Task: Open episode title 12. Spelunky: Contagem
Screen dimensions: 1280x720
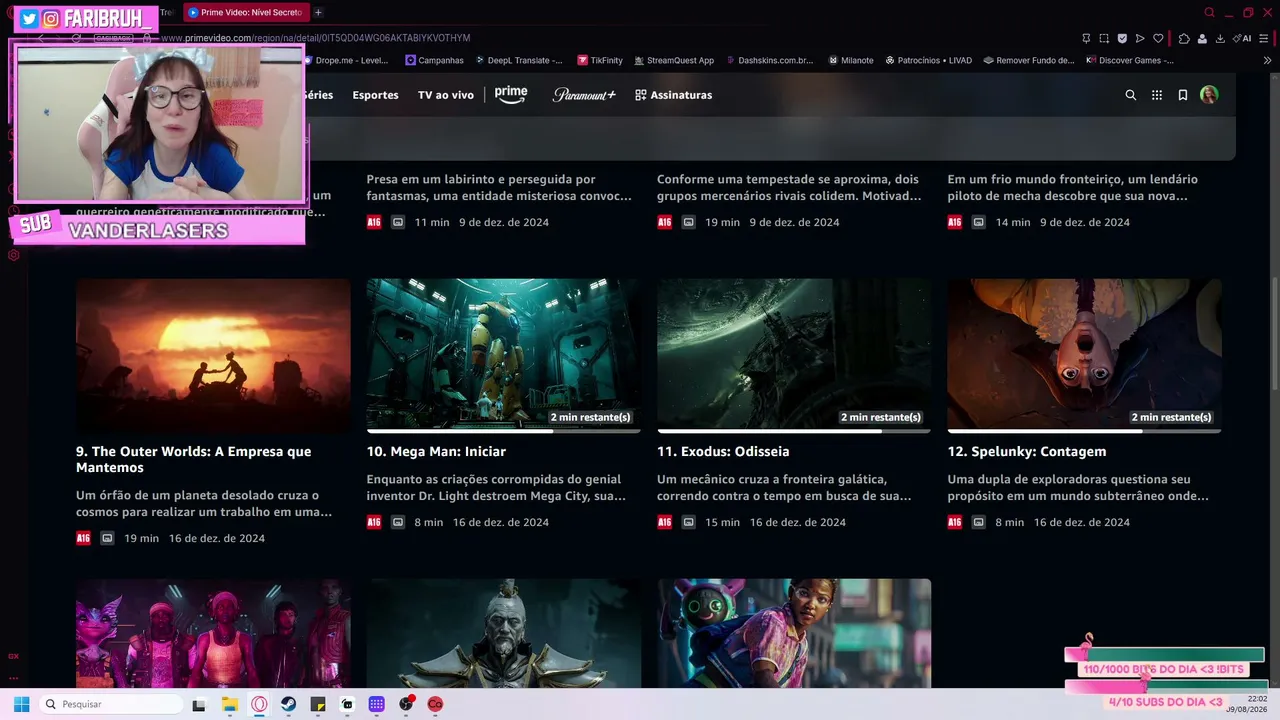Action: (1027, 451)
